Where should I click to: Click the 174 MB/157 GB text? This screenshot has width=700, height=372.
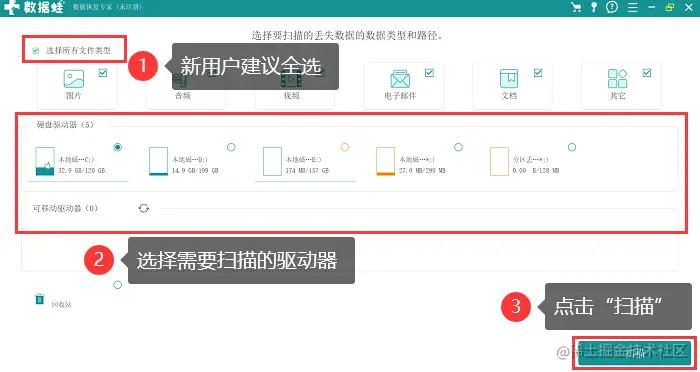[x=307, y=171]
